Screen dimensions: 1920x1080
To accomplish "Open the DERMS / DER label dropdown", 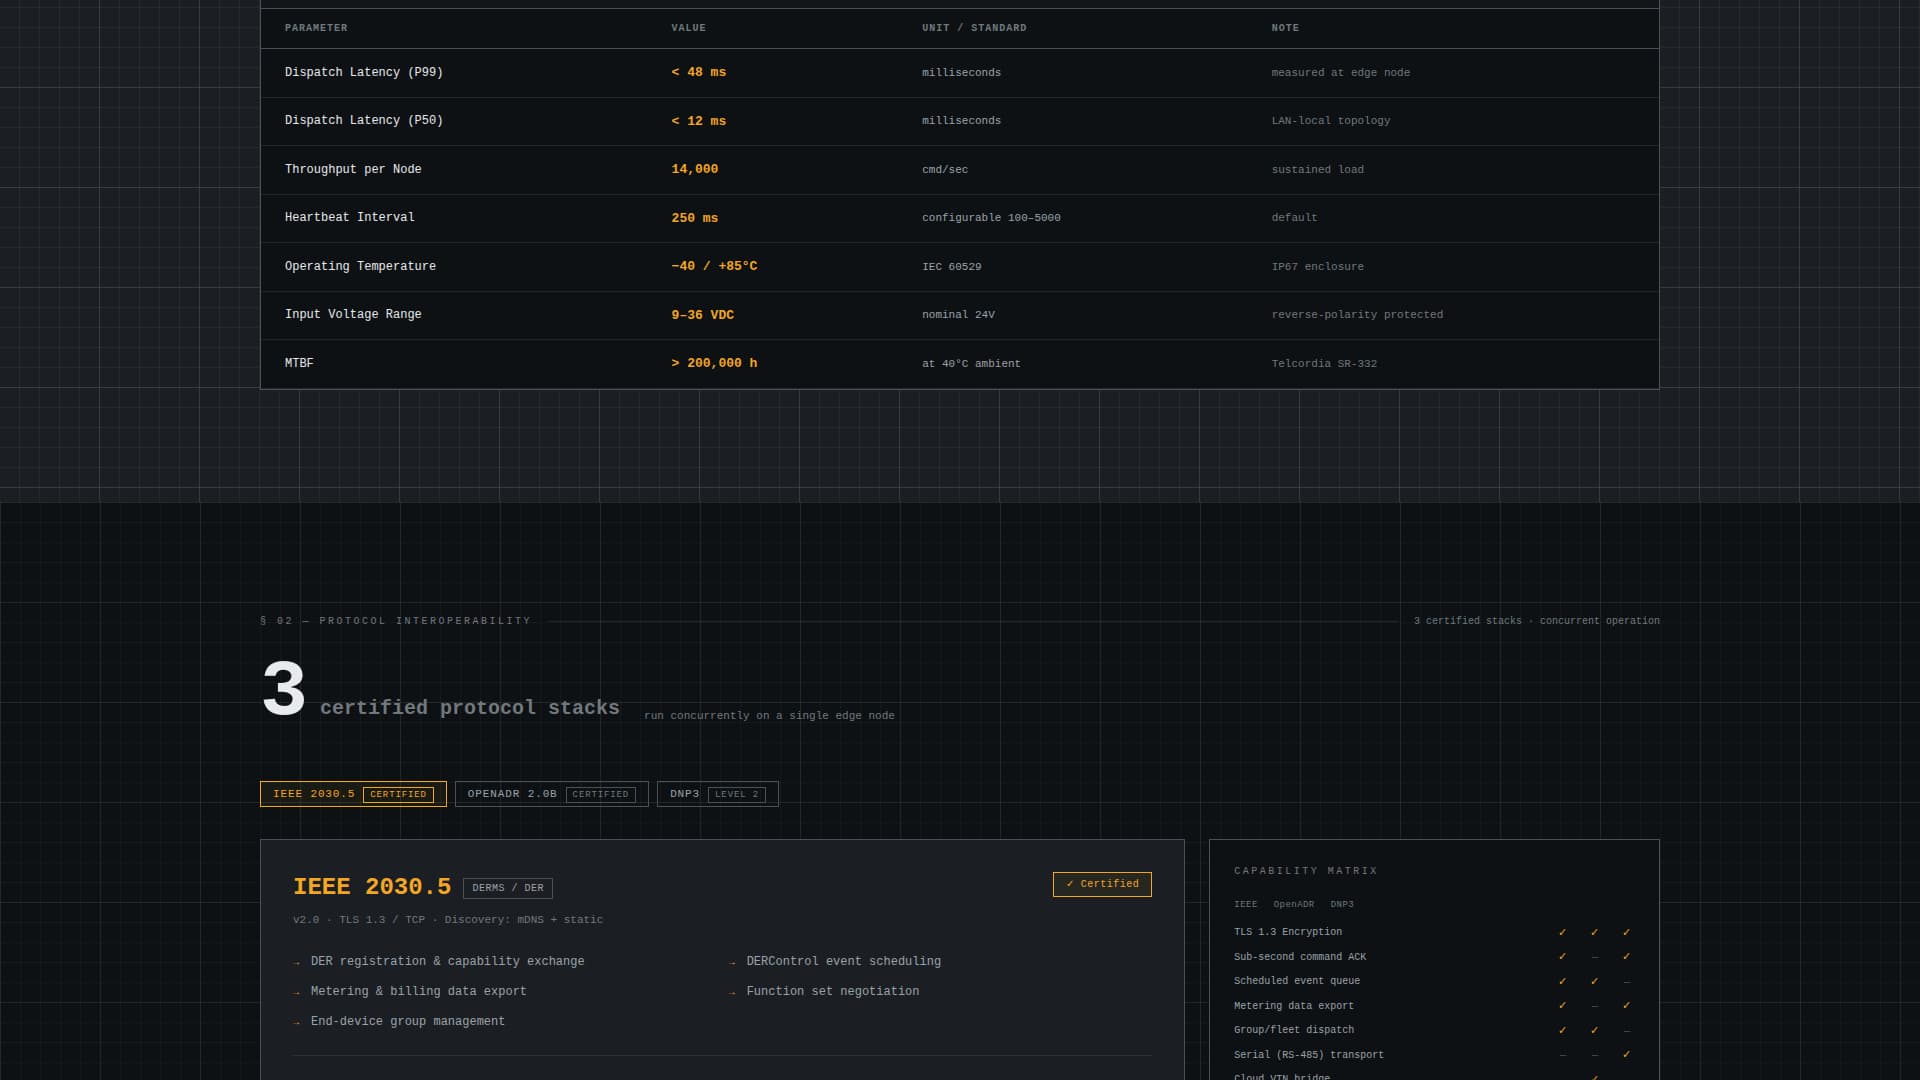I will (x=508, y=887).
